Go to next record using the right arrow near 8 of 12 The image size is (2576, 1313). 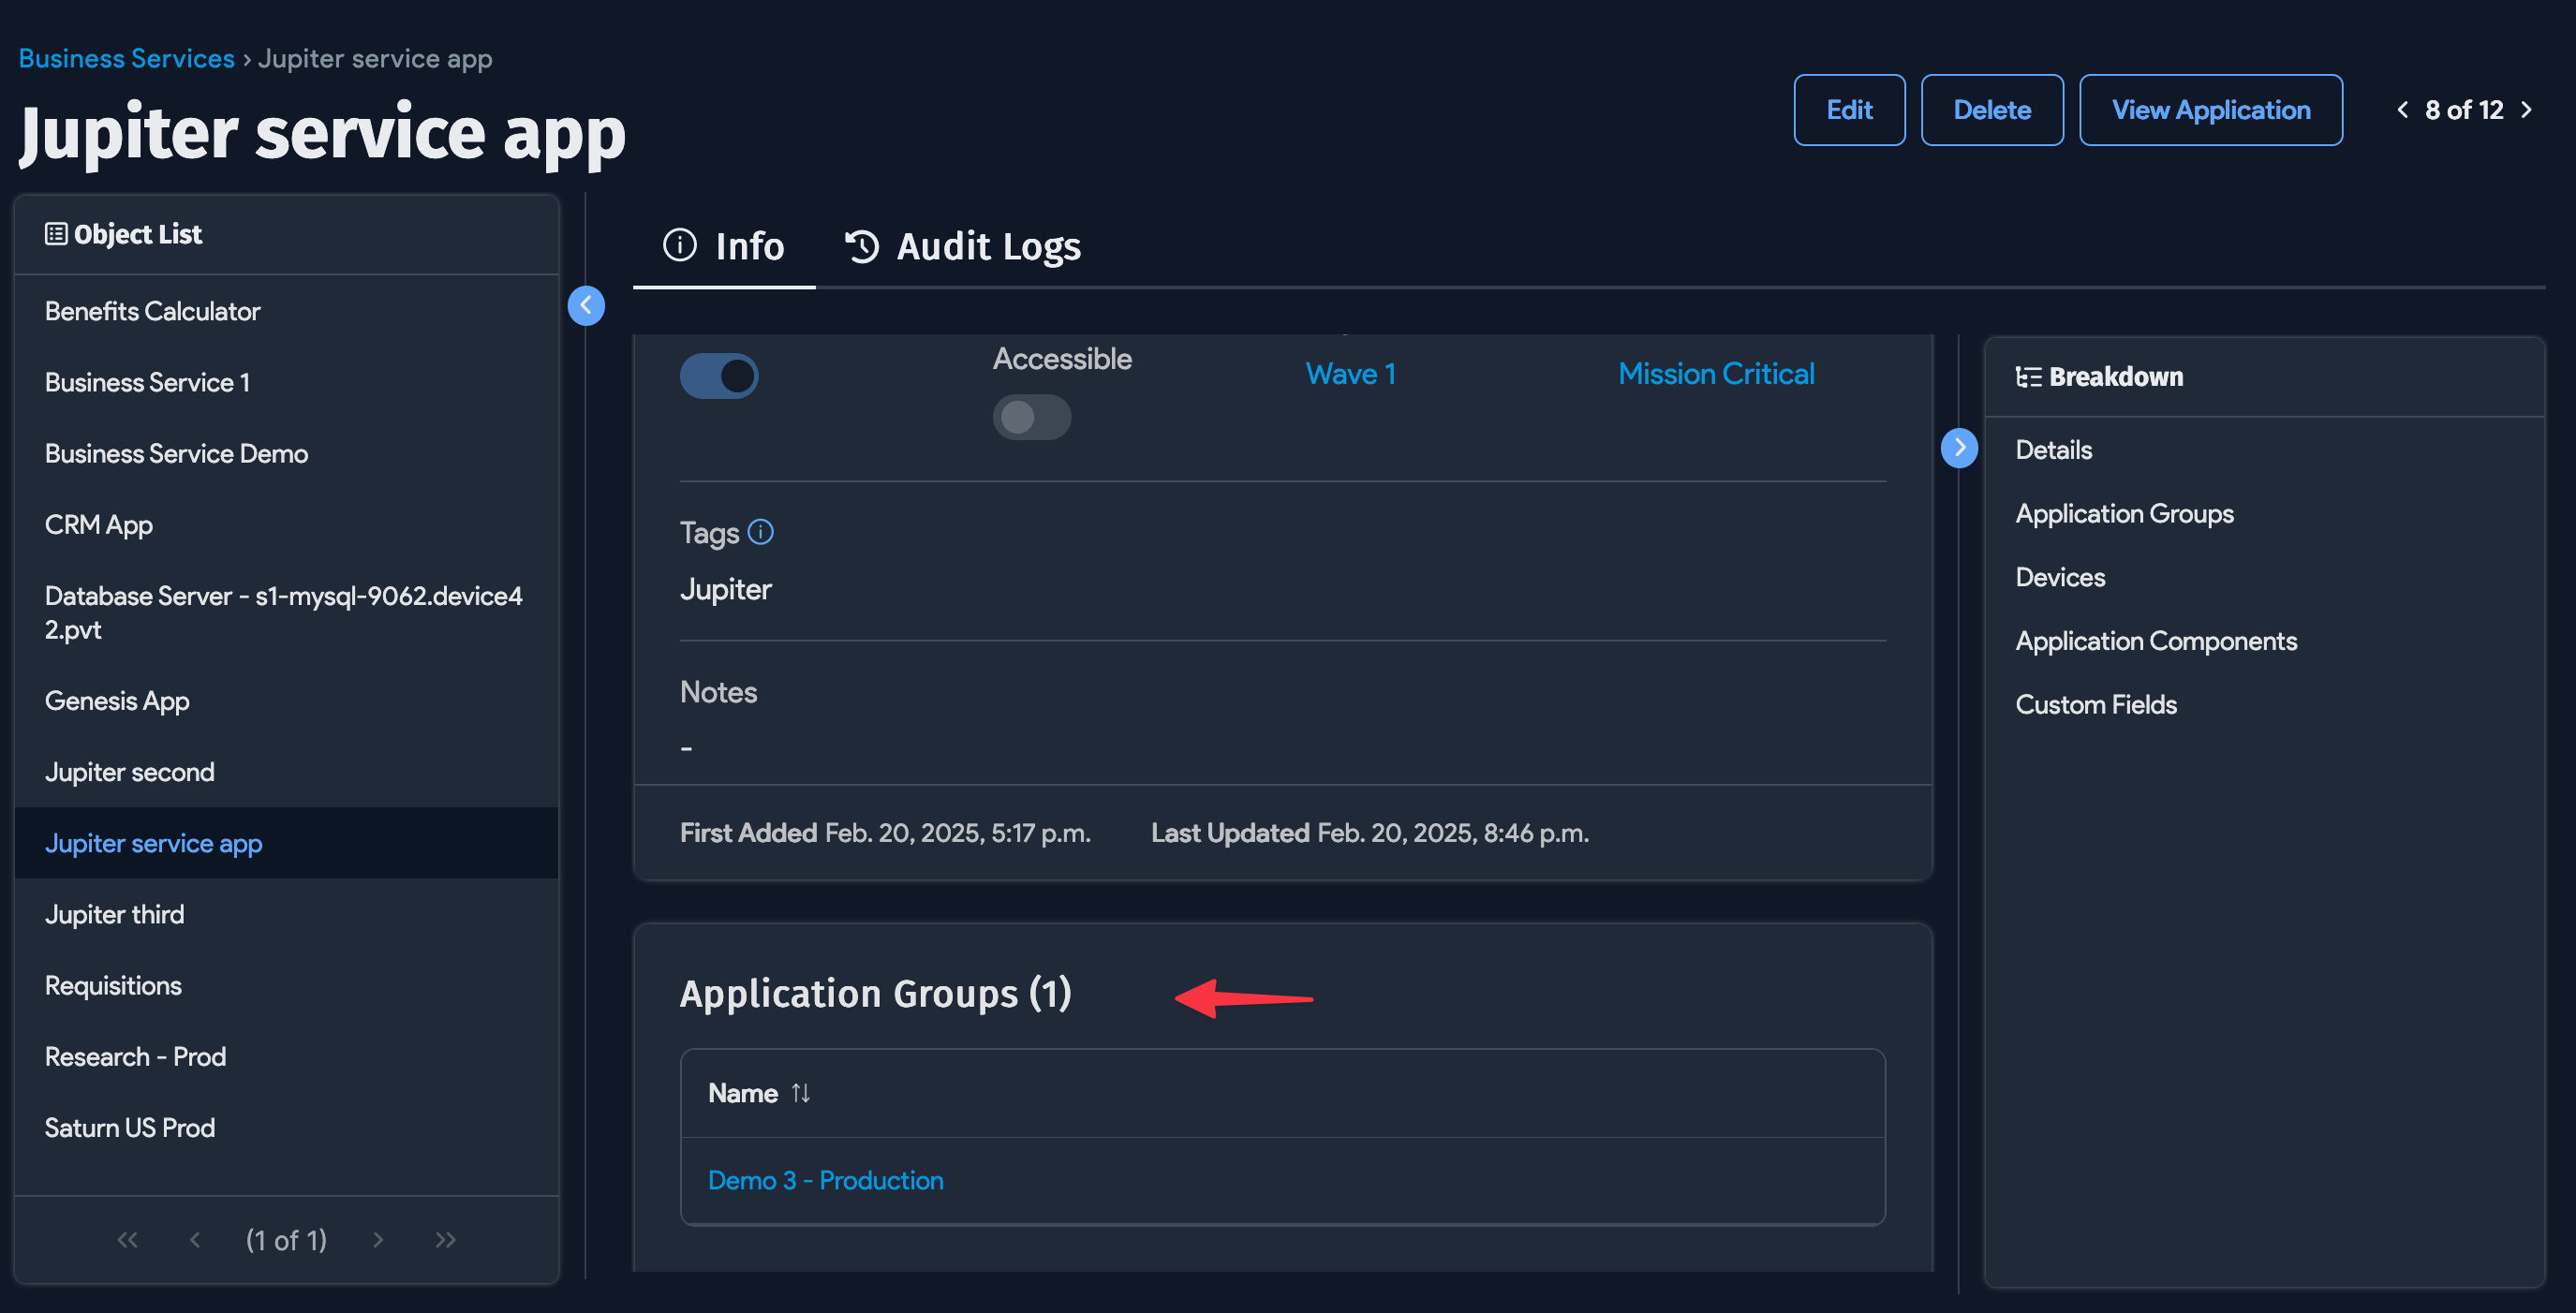(2528, 110)
